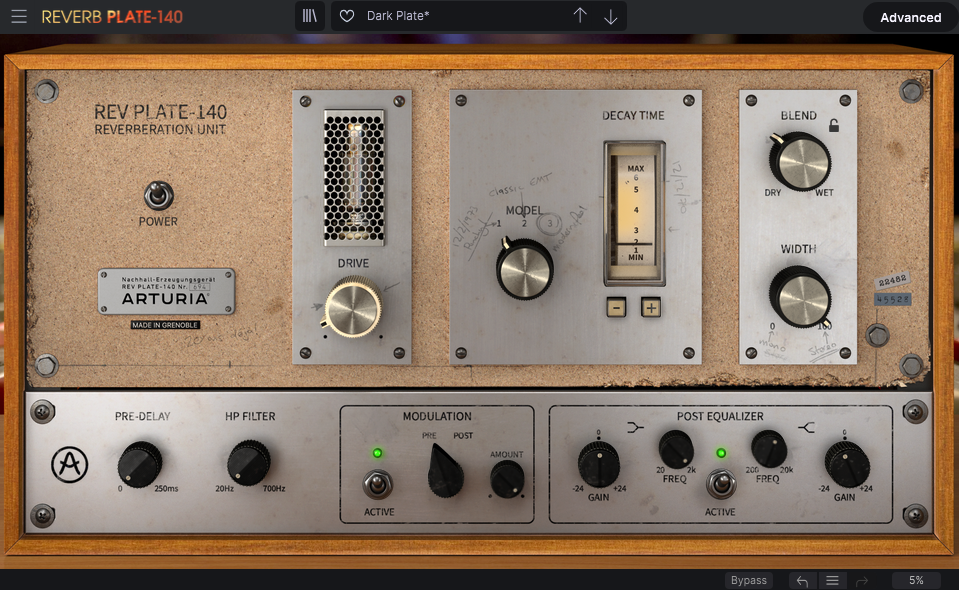Click the Modulation Pre/Post selector switch

(x=445, y=471)
